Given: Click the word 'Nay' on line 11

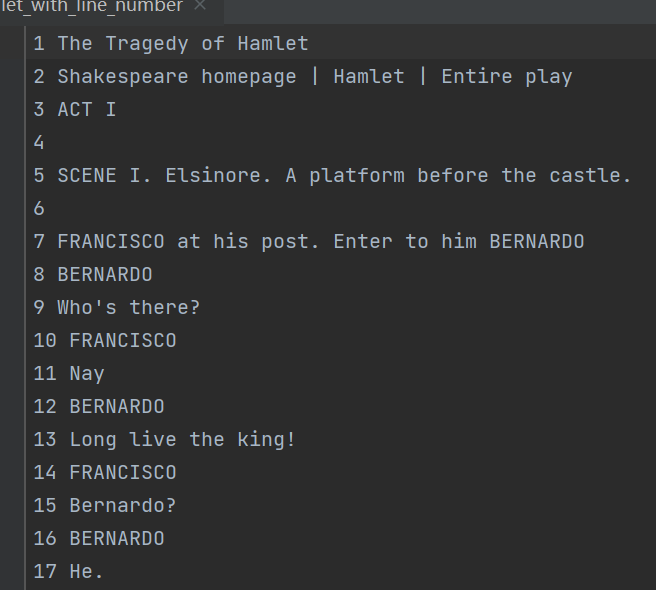Looking at the screenshot, I should click(87, 374).
